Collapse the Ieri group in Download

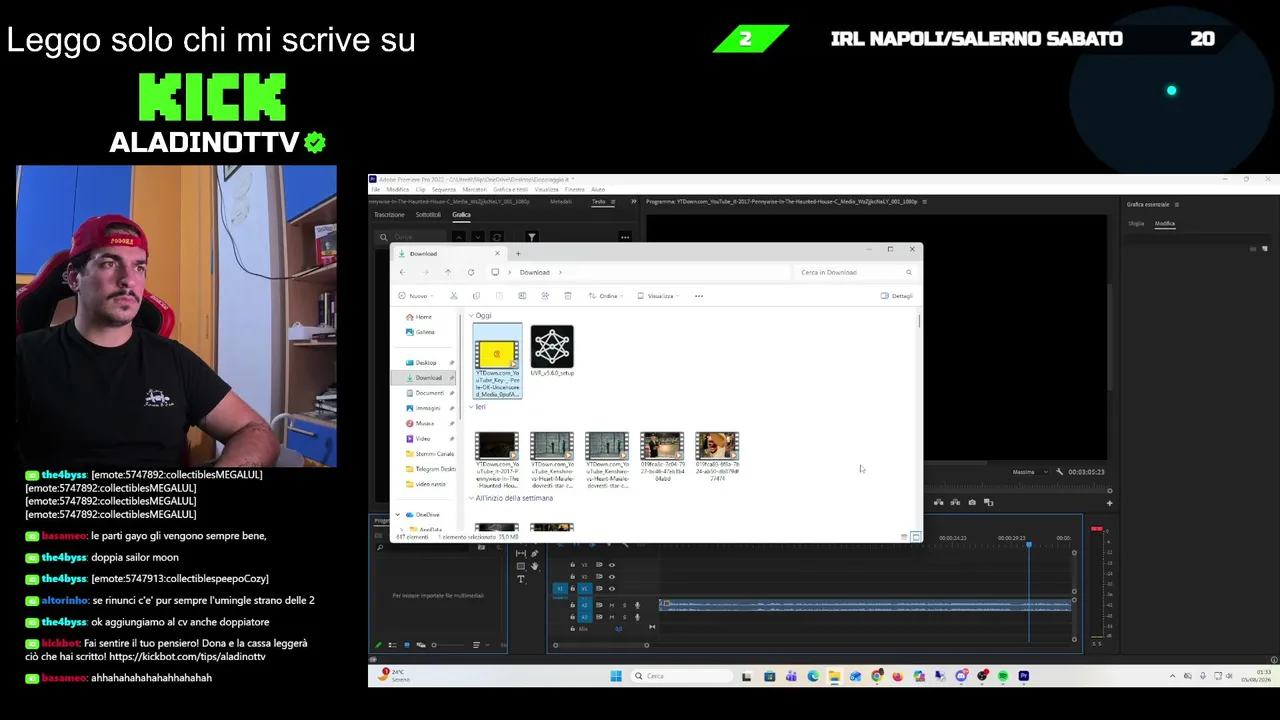pyautogui.click(x=471, y=407)
